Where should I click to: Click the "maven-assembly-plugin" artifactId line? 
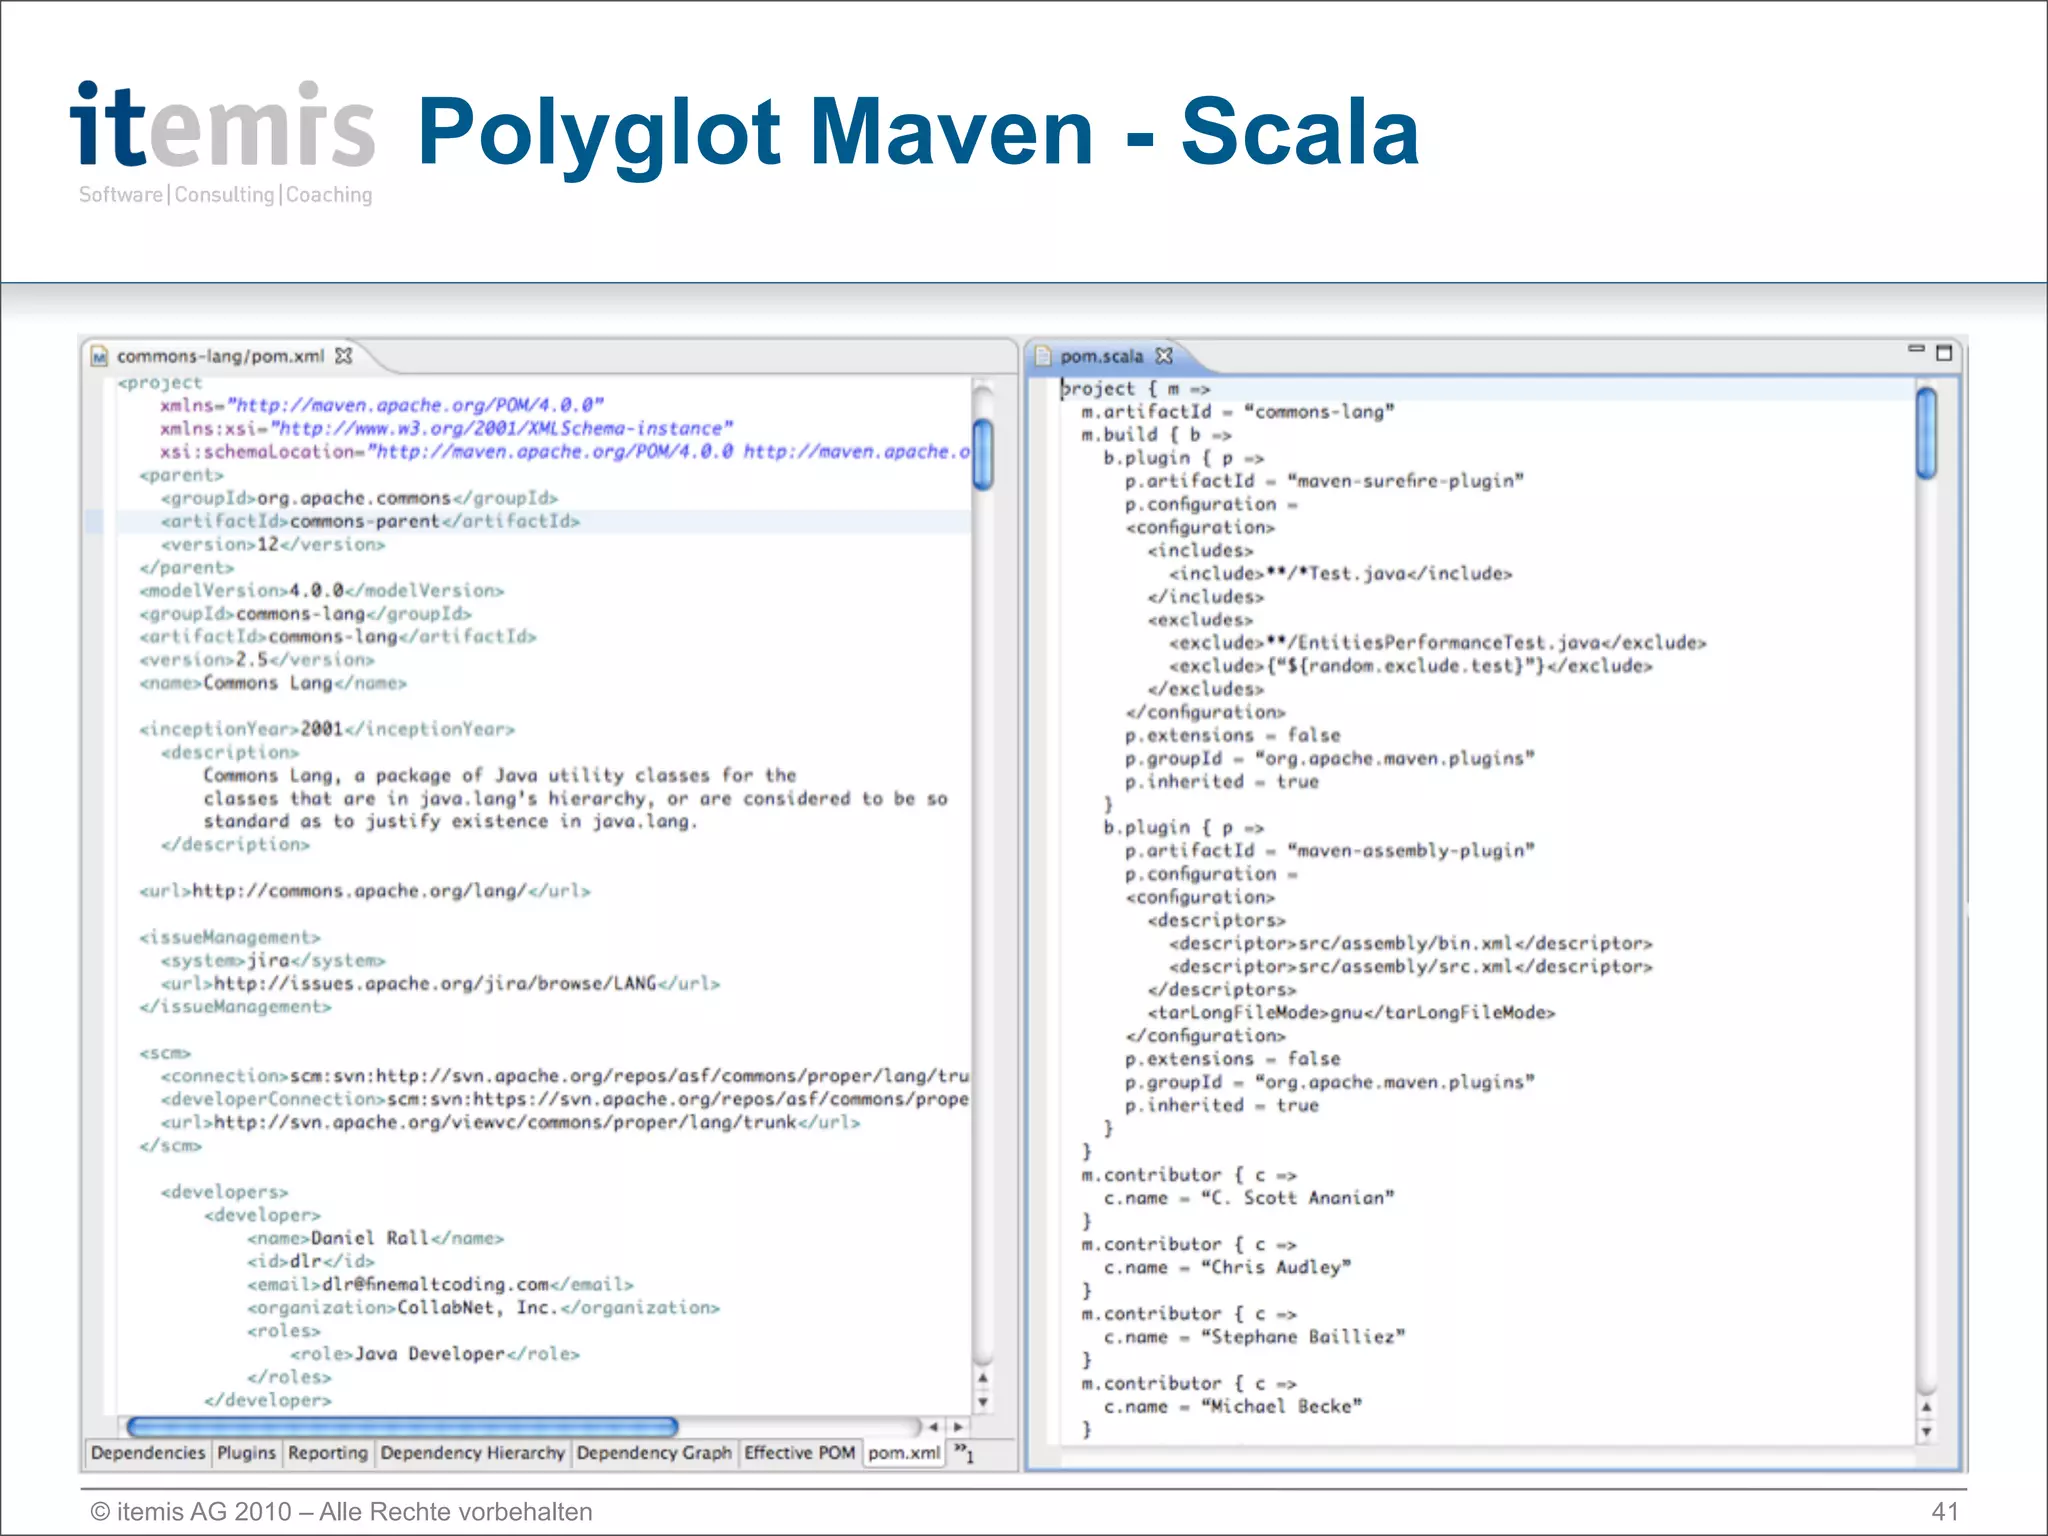tap(1330, 851)
